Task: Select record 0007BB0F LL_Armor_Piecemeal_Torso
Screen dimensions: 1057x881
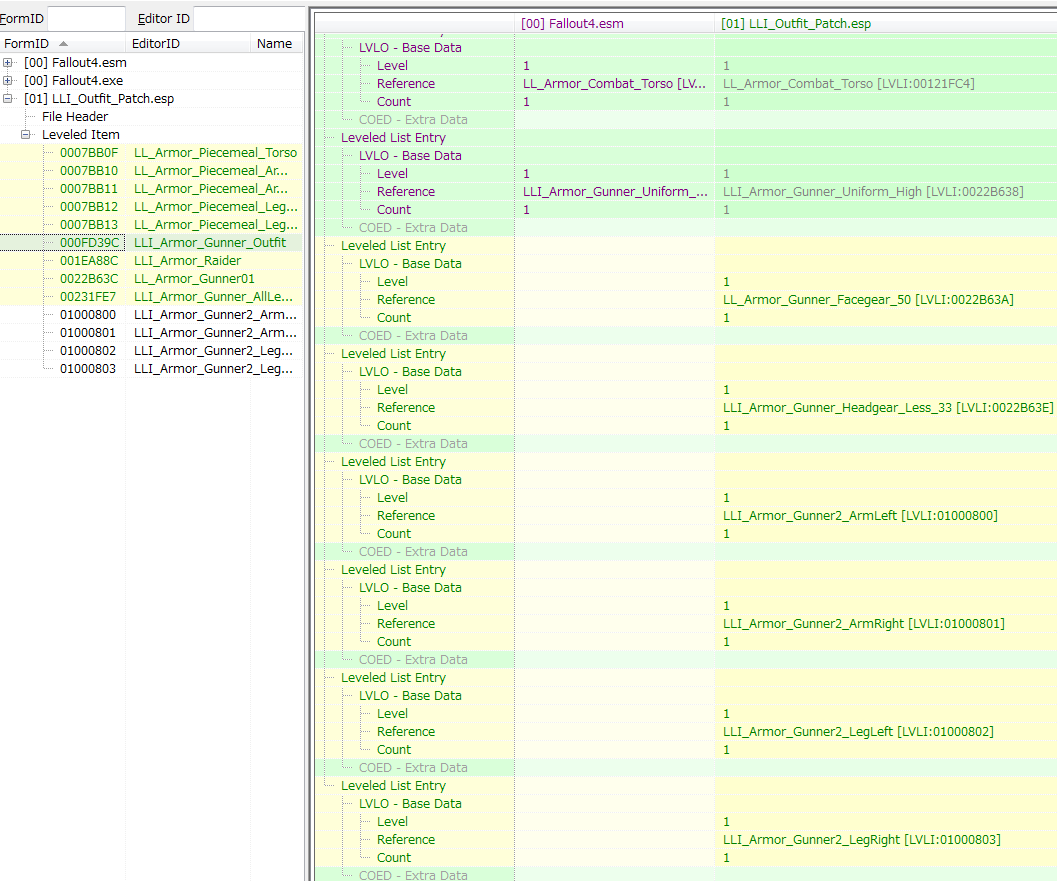Action: [x=152, y=153]
